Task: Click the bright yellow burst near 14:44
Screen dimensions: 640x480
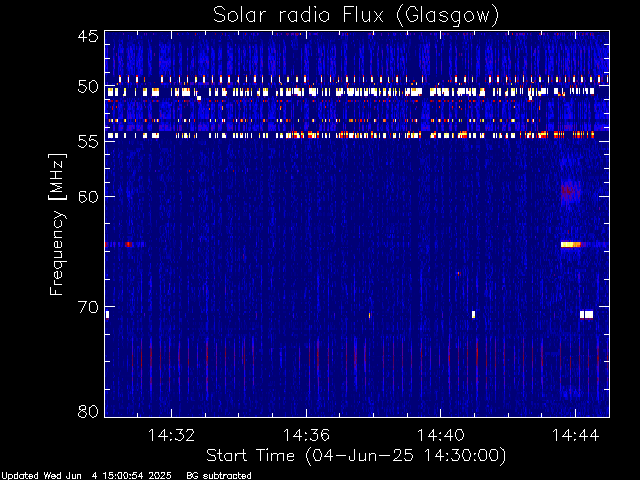Action: 571,244
